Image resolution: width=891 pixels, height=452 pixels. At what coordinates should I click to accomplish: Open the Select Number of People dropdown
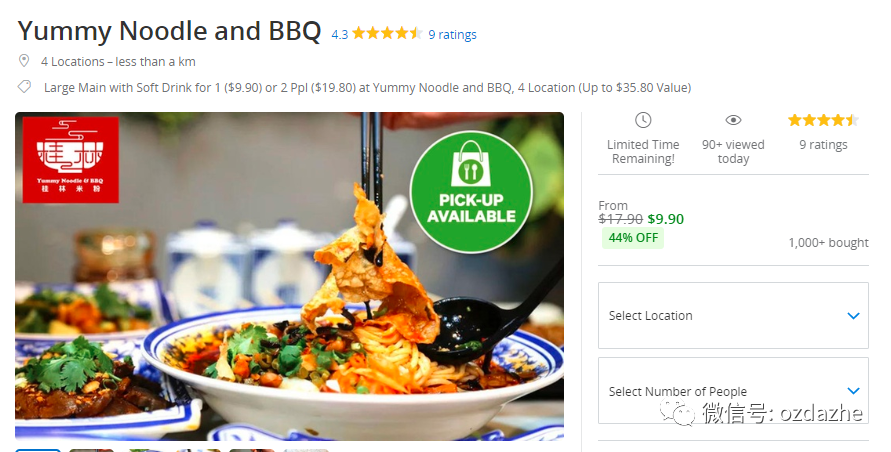733,391
